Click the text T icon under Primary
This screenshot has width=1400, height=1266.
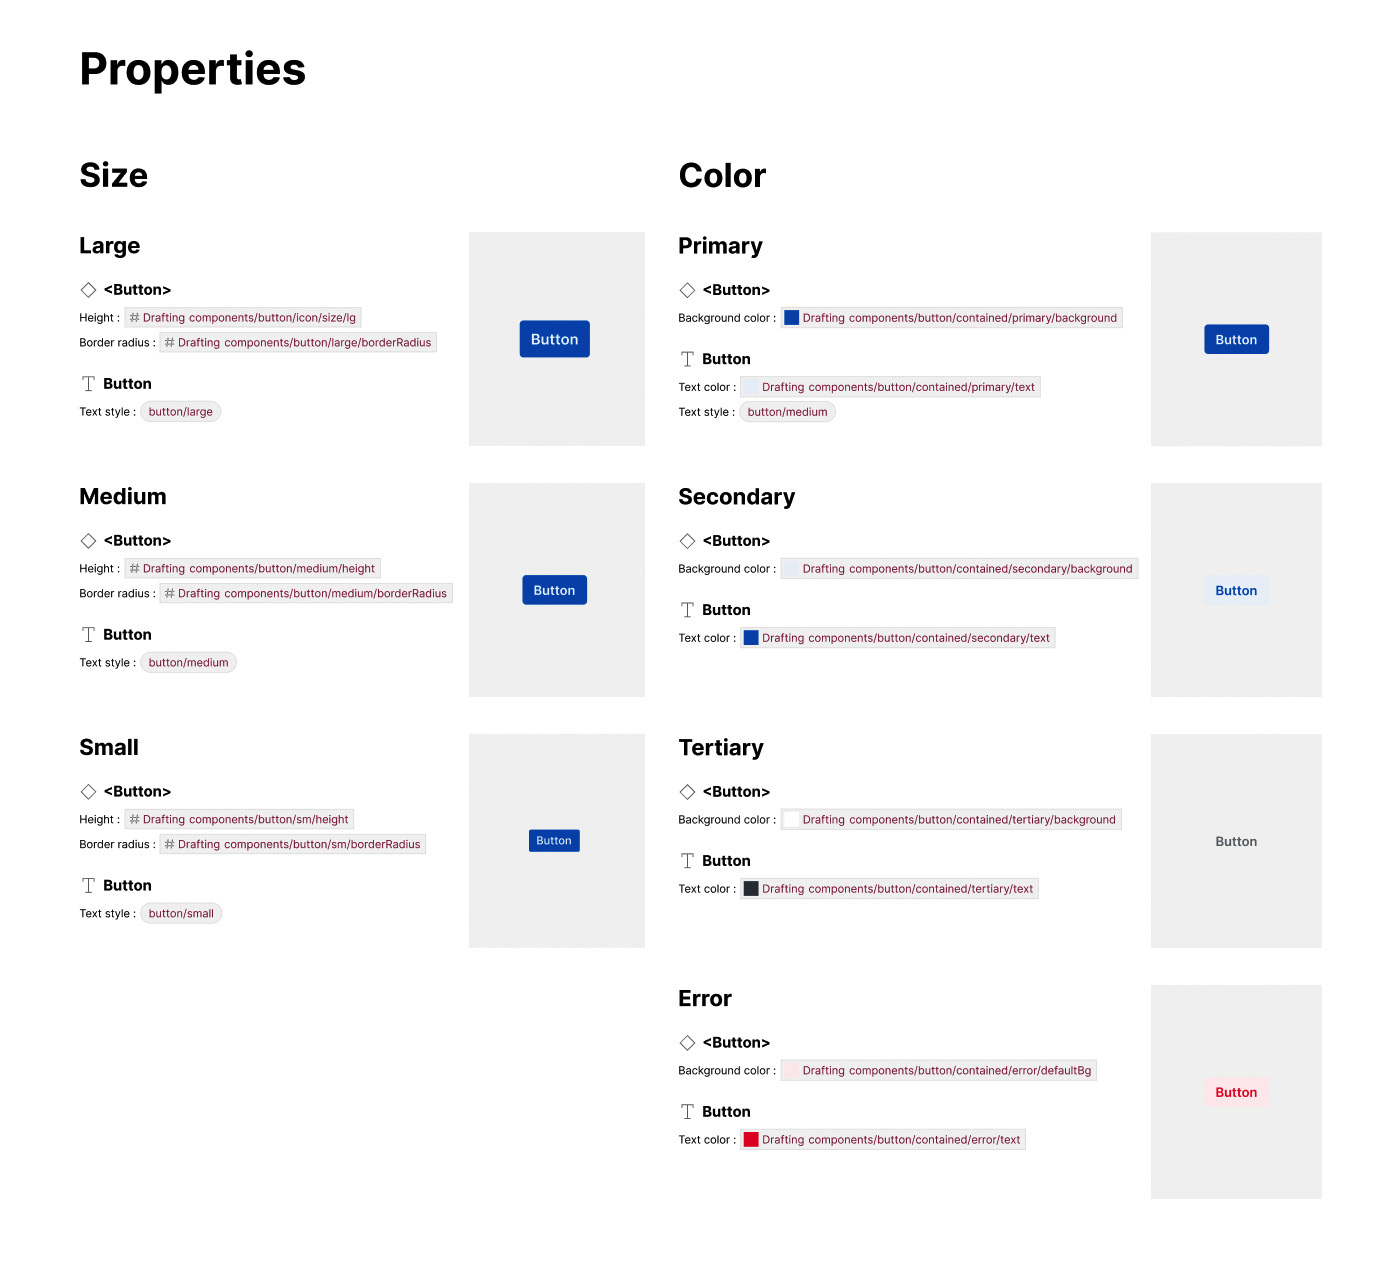[x=687, y=359]
